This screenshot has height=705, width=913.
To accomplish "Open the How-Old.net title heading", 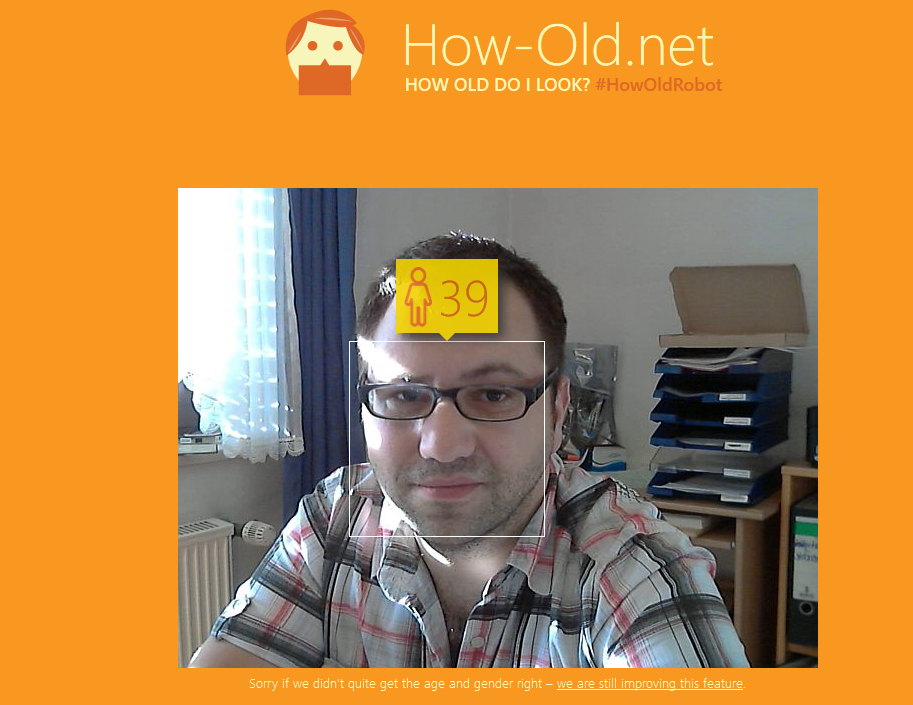I will (558, 46).
